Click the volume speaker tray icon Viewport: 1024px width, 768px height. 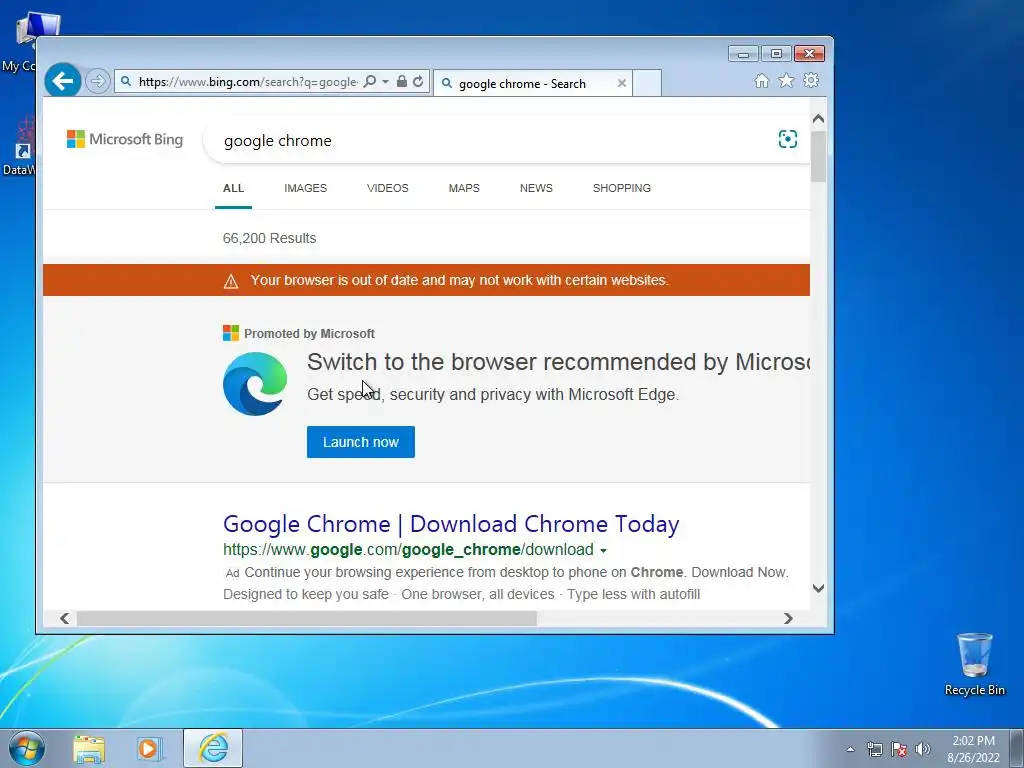tap(922, 749)
